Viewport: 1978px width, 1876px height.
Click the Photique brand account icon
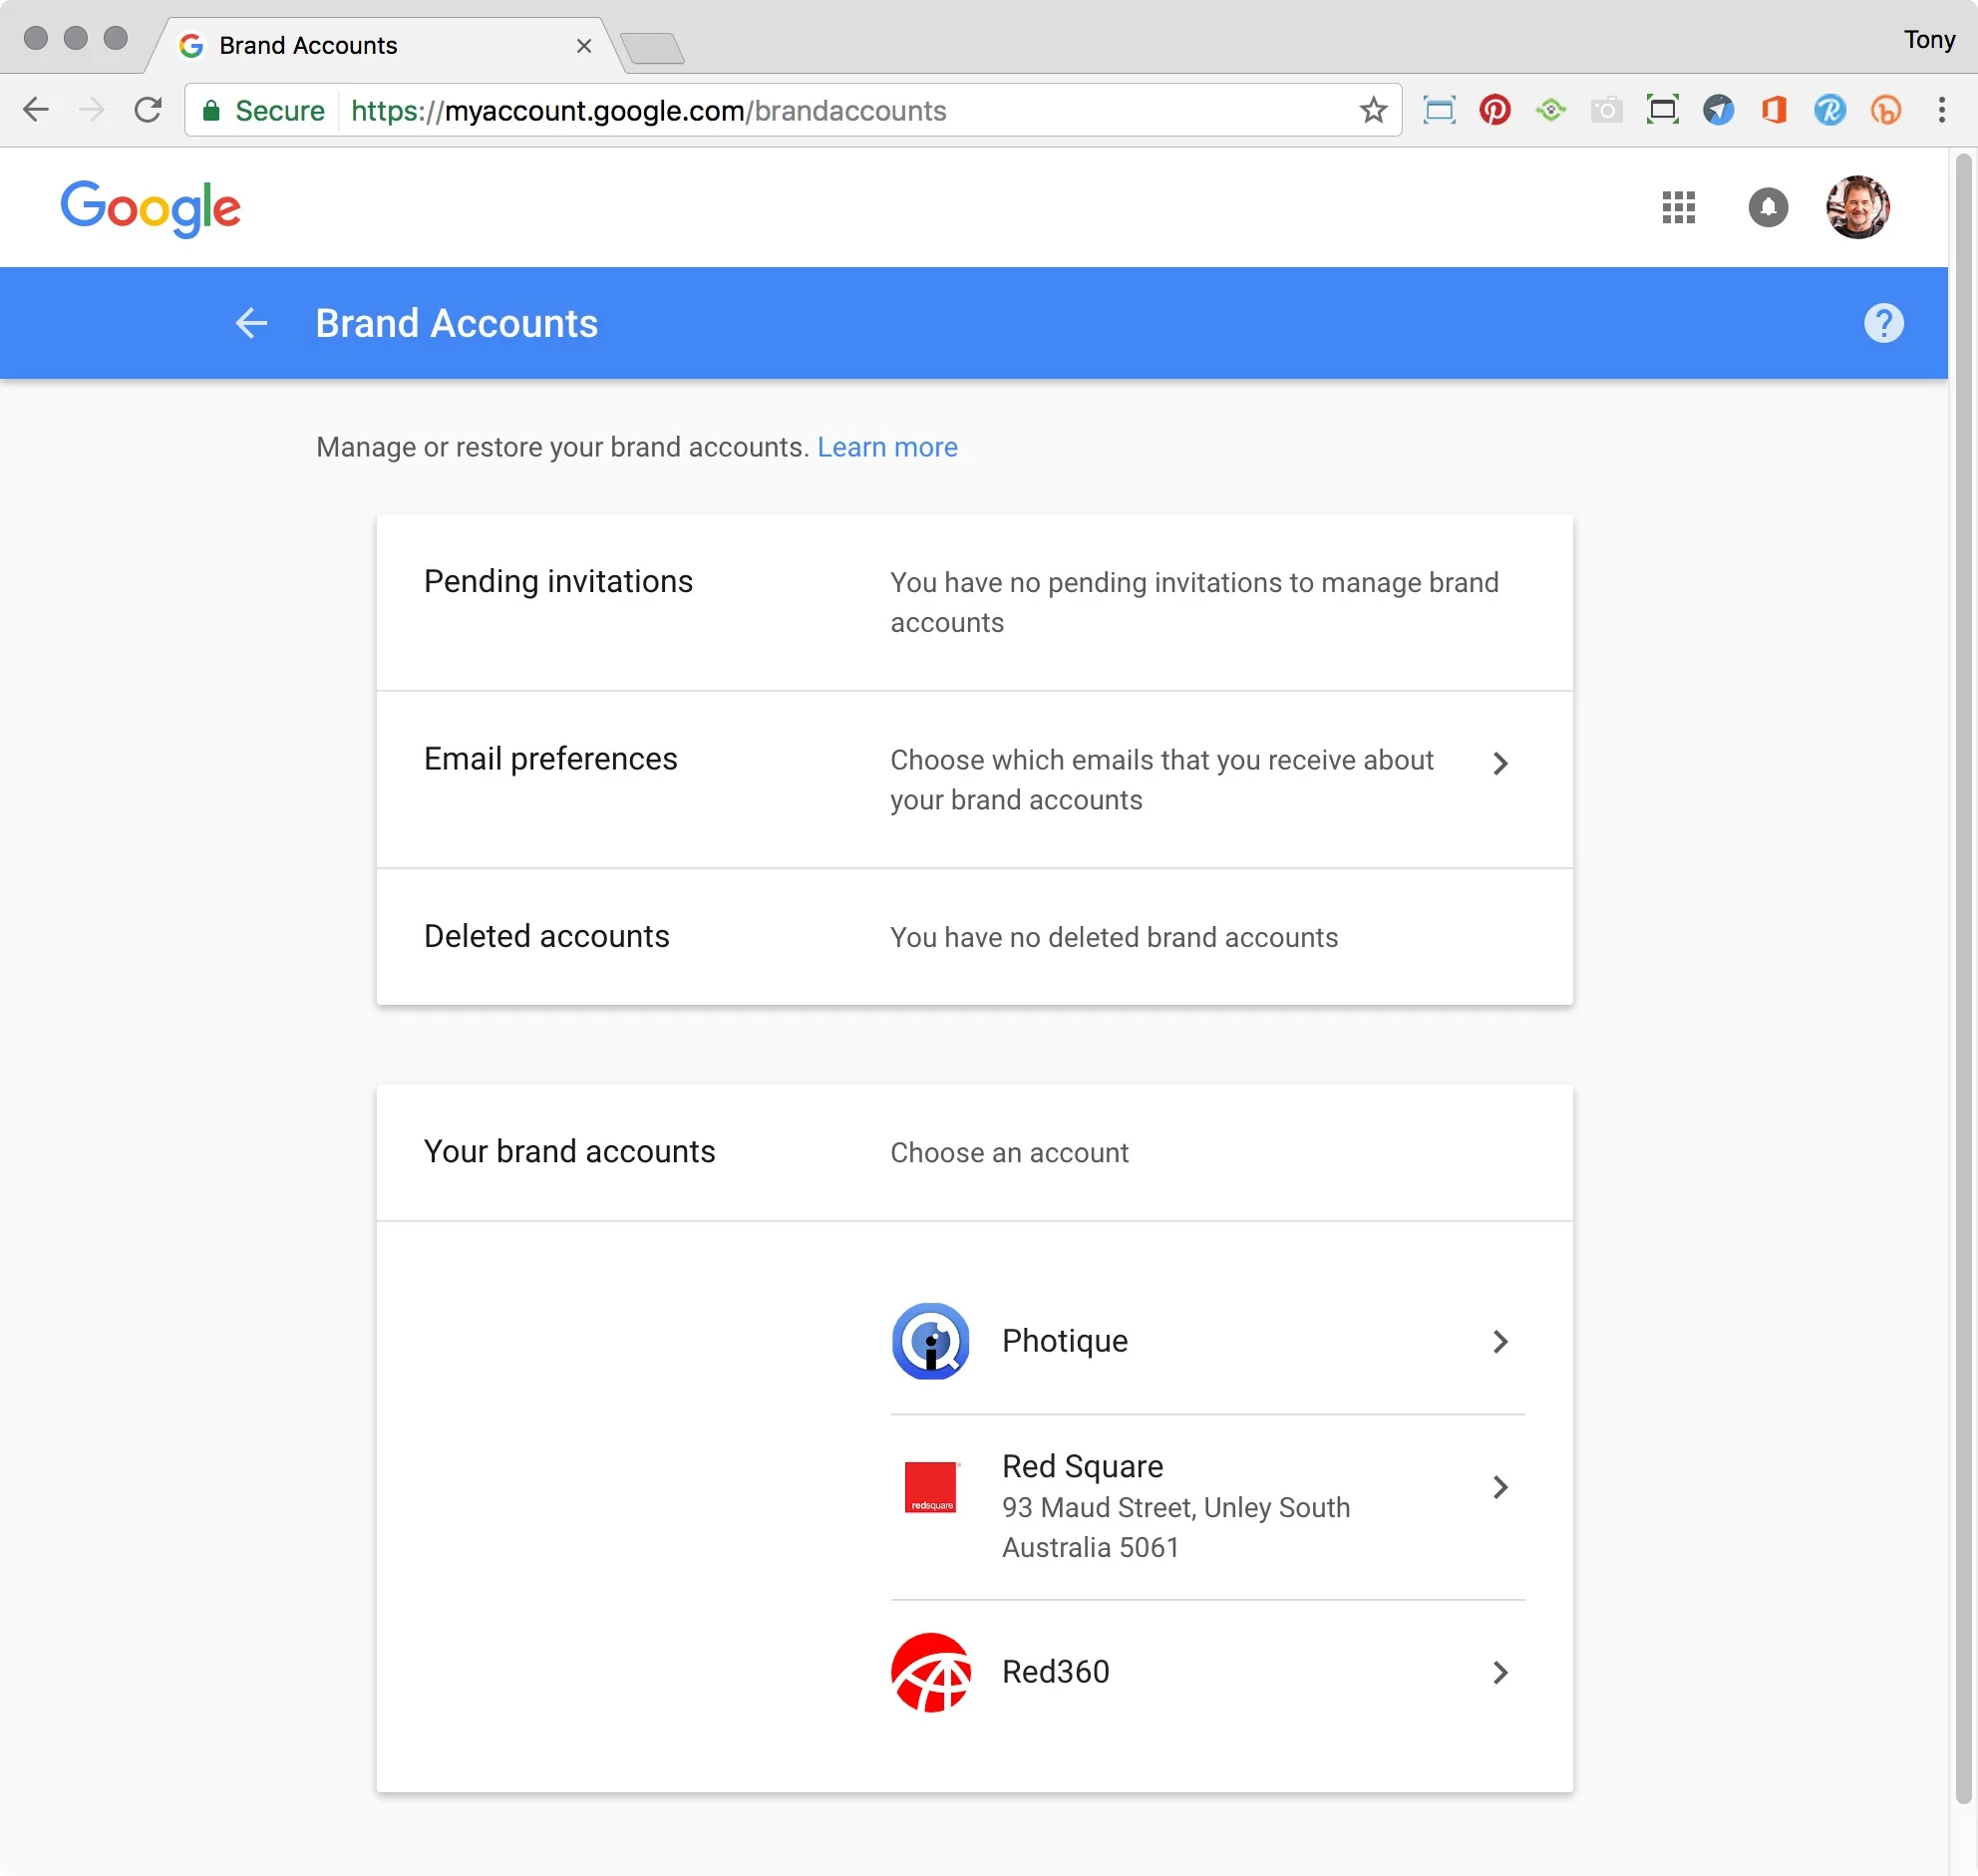tap(932, 1340)
